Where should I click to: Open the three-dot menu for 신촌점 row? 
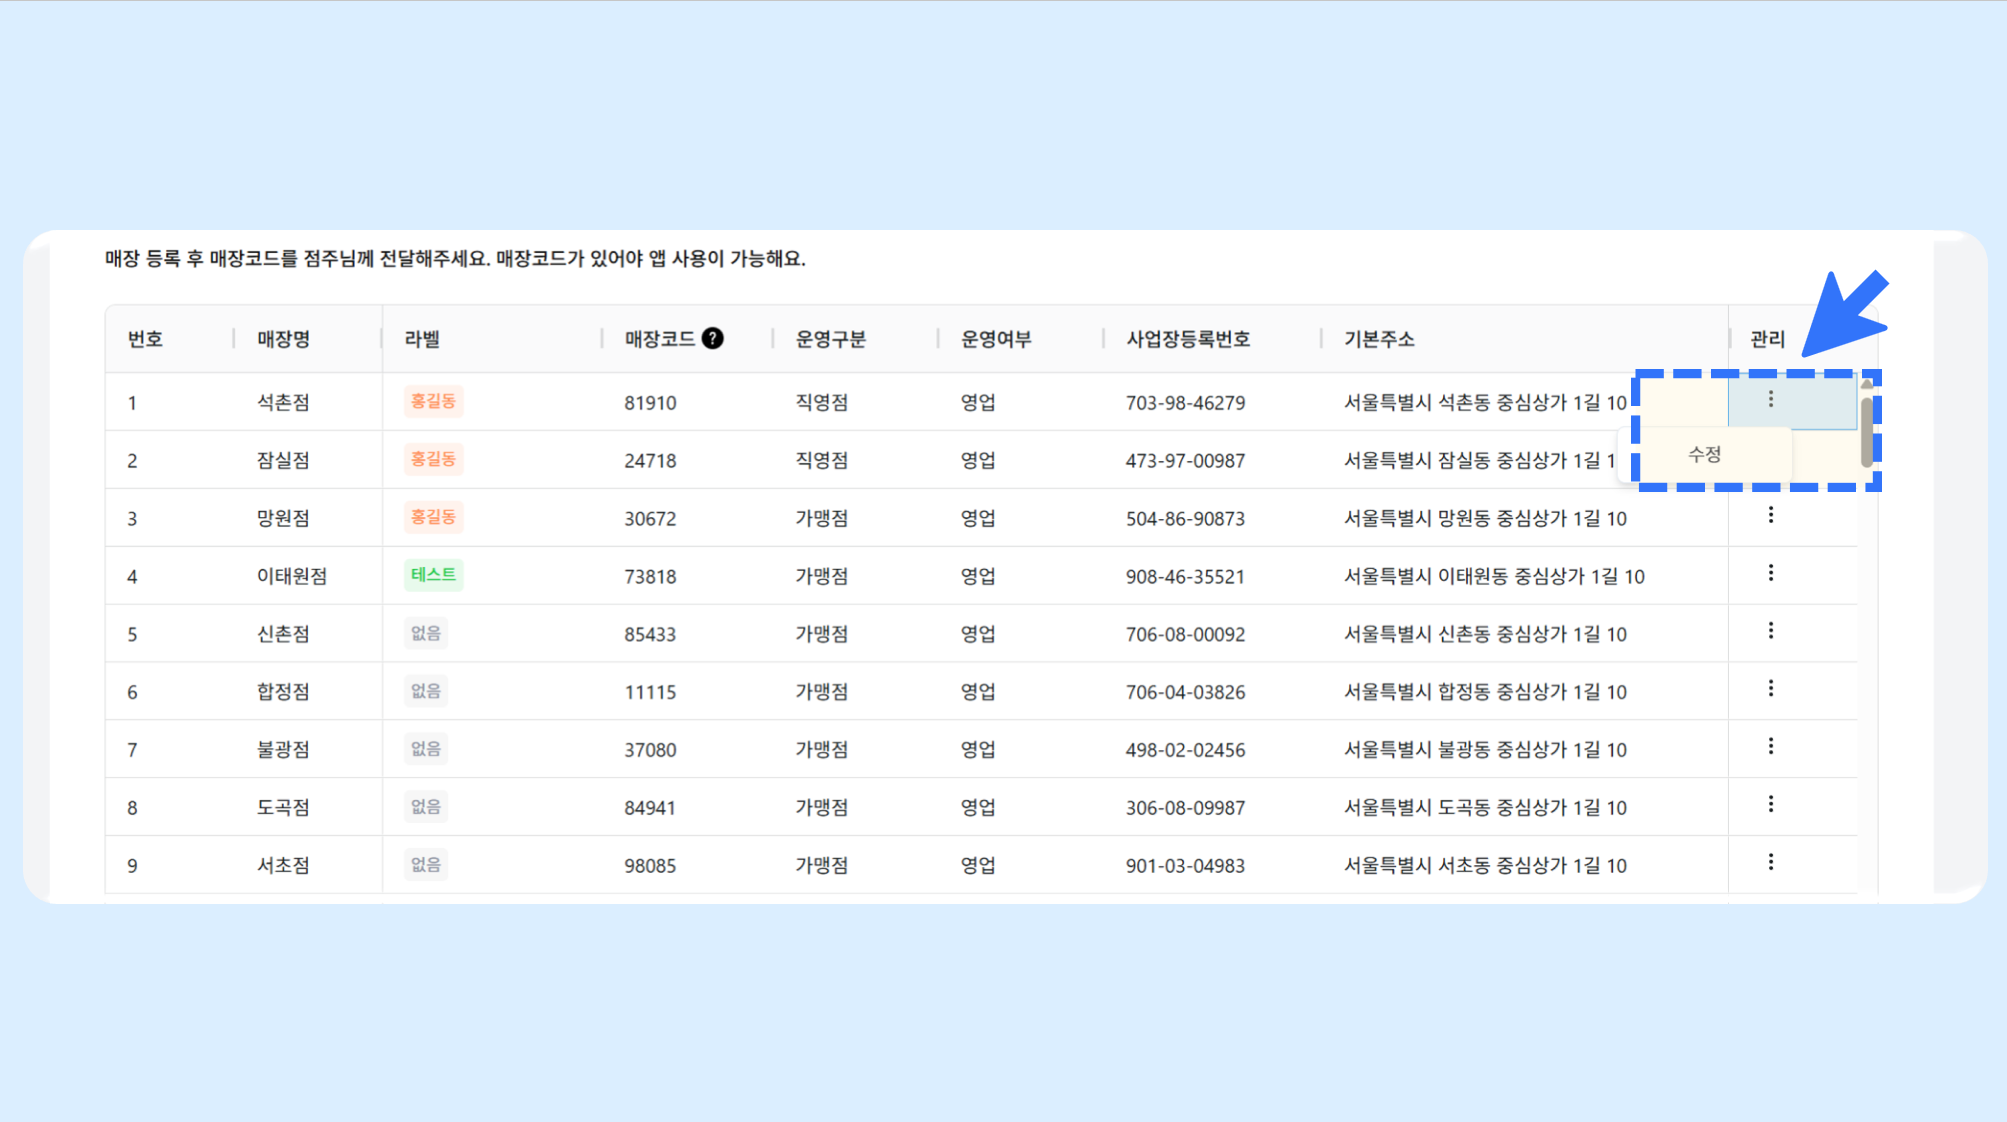pyautogui.click(x=1770, y=632)
